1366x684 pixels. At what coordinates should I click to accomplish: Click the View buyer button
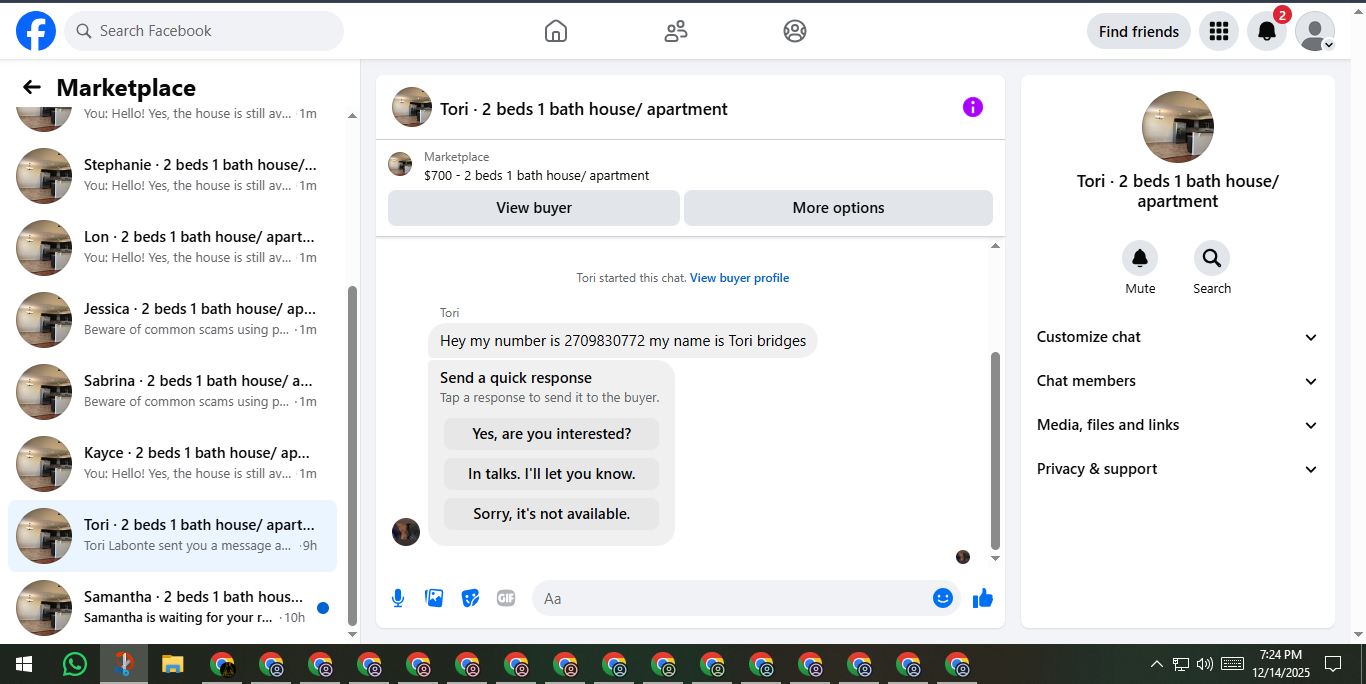[x=534, y=208]
